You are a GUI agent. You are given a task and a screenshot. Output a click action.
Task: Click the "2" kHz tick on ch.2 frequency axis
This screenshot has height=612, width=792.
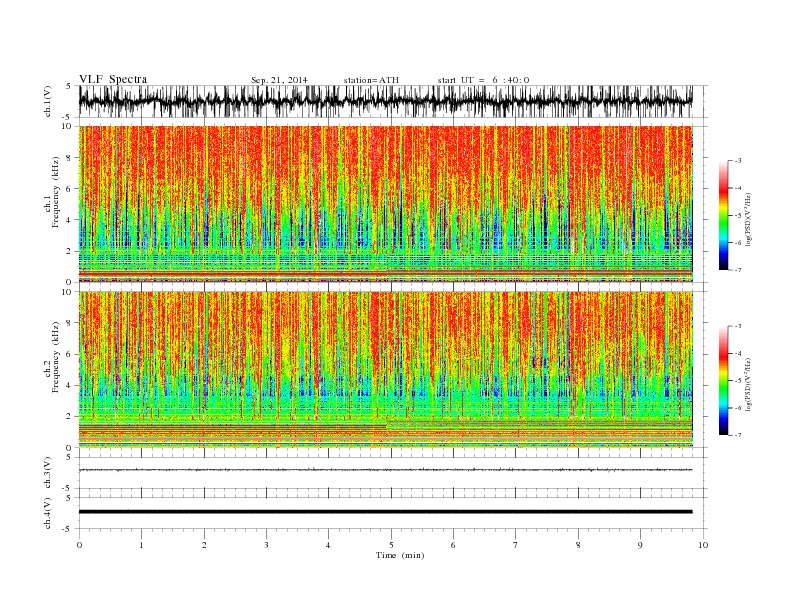point(69,417)
